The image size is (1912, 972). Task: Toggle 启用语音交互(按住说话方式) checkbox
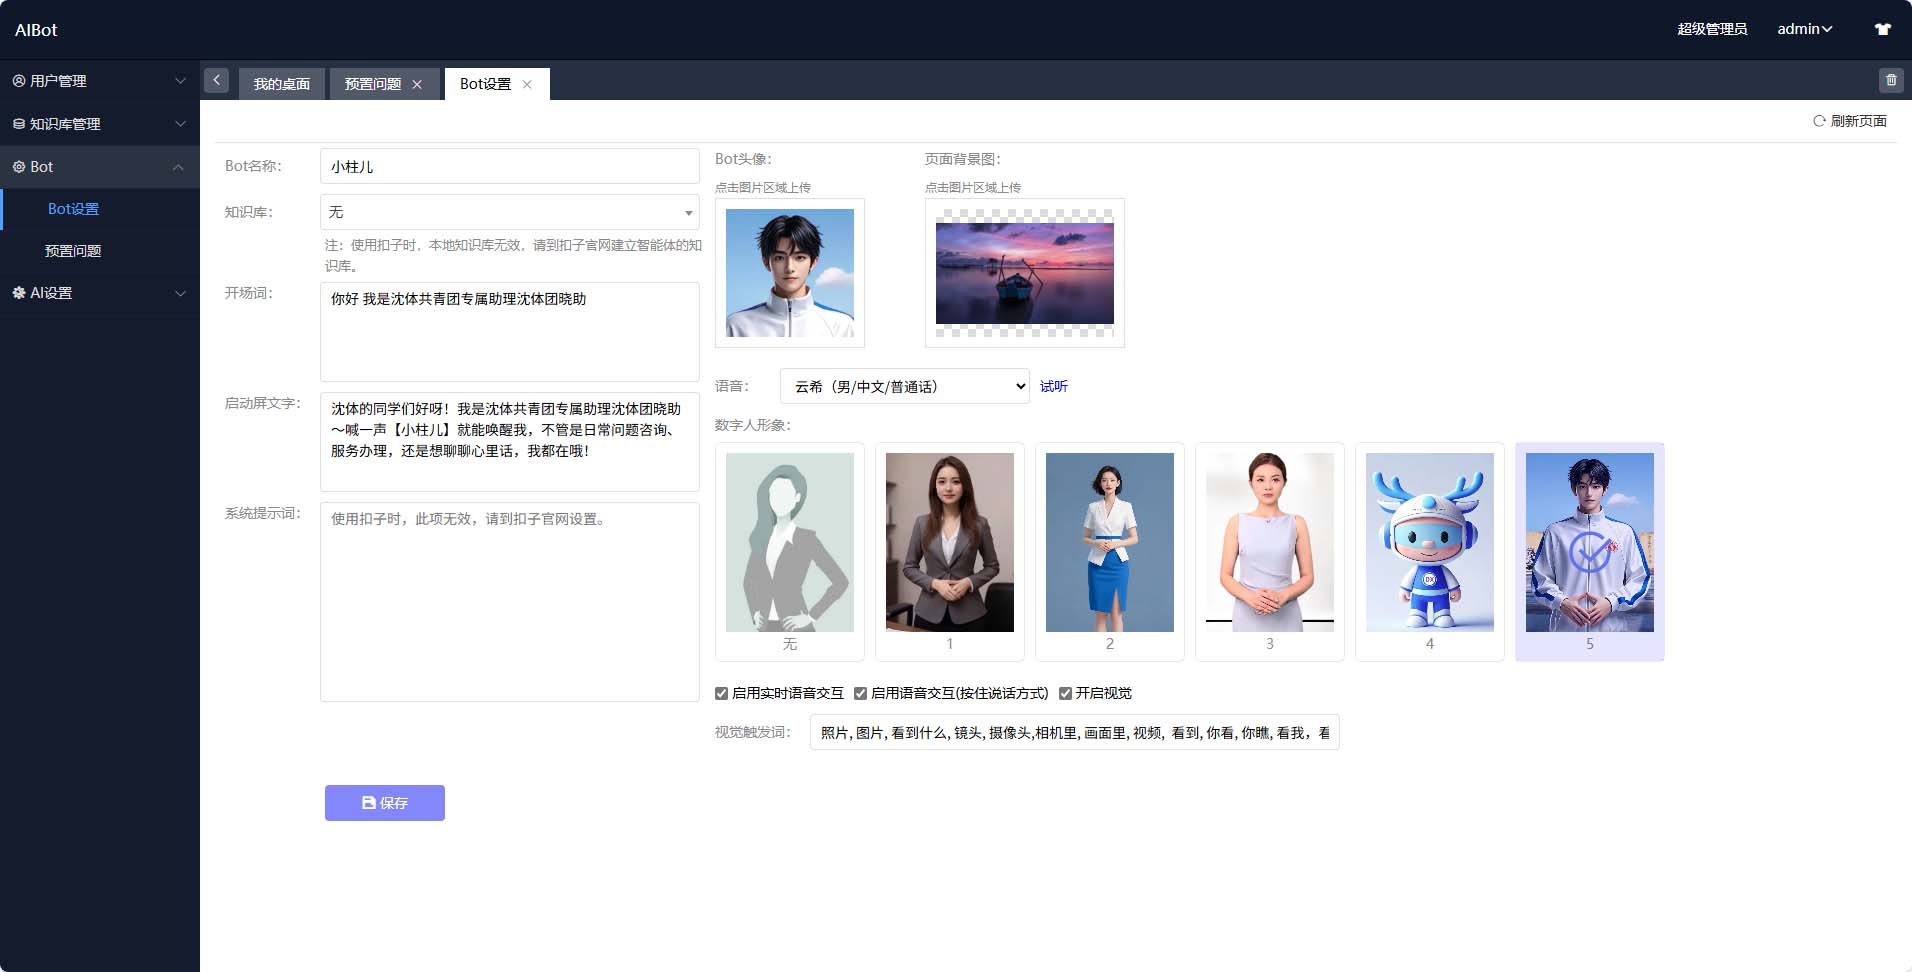tap(860, 693)
